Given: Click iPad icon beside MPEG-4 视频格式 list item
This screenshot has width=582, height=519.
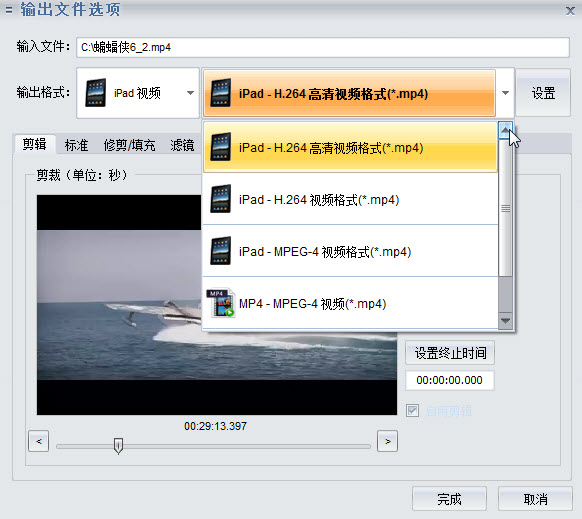Looking at the screenshot, I should pyautogui.click(x=221, y=251).
